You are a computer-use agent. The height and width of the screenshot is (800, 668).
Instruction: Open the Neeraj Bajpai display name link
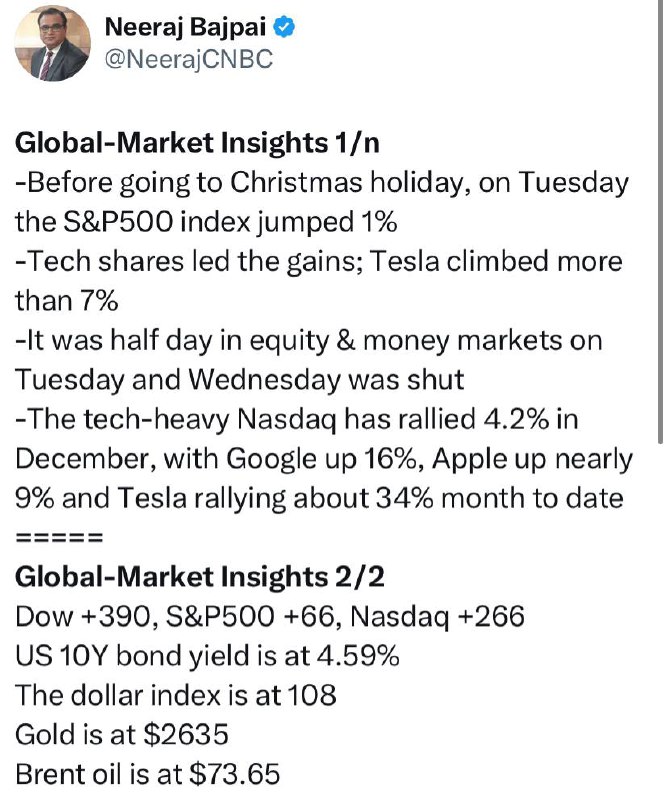click(185, 28)
